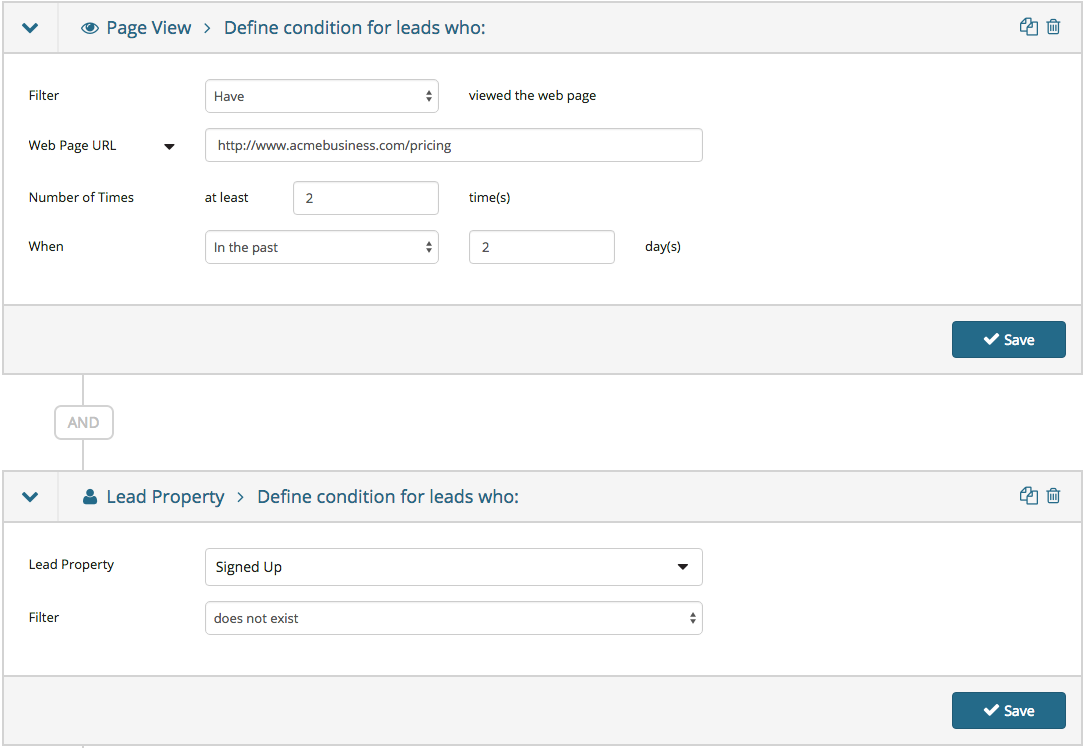
Task: Open the 'does not exist' filter dropdown
Action: coord(454,618)
